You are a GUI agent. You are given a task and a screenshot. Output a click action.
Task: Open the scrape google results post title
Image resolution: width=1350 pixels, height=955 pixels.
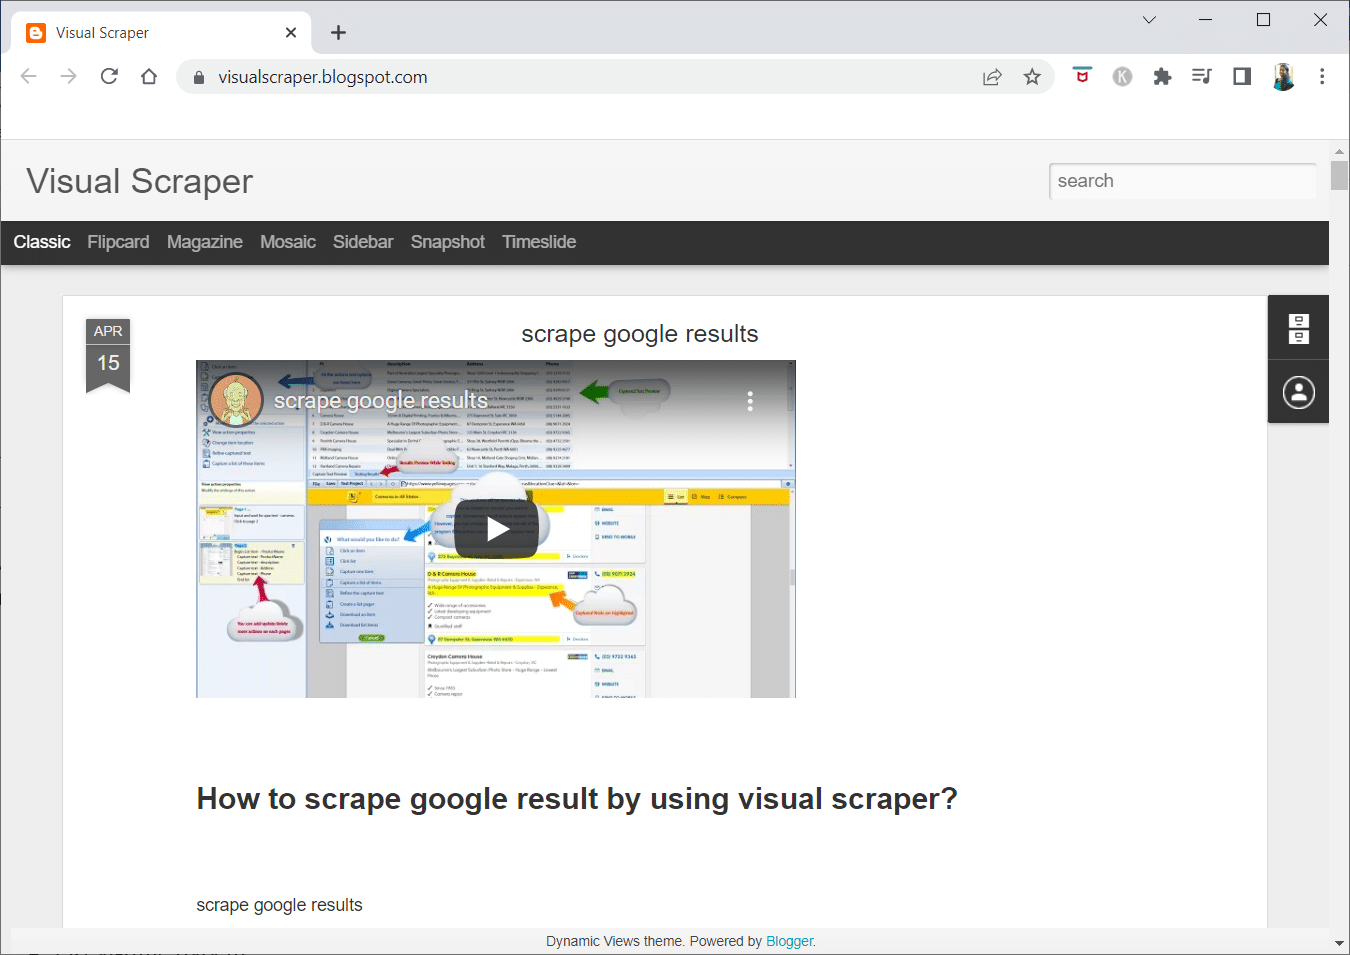(640, 334)
